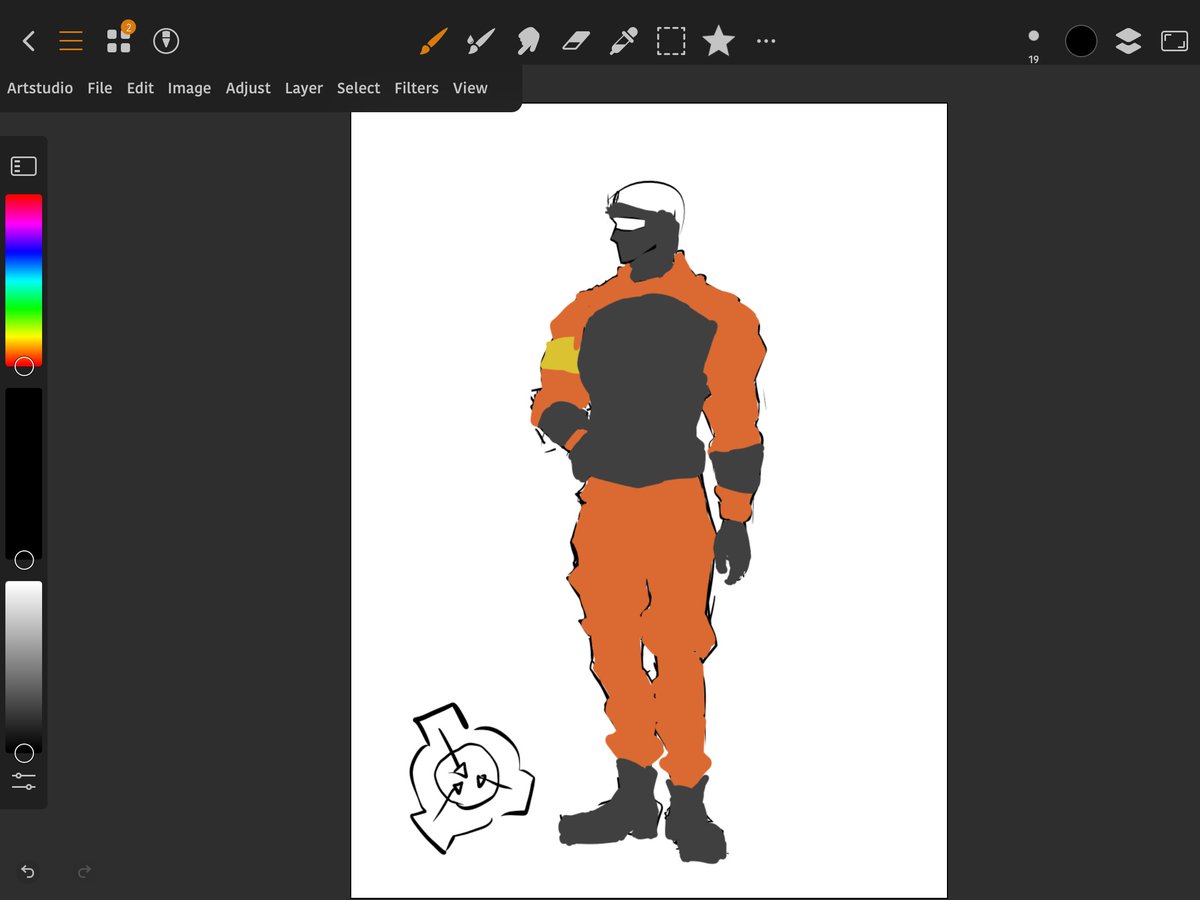Toggle fullscreen canvas view icon

point(1174,41)
